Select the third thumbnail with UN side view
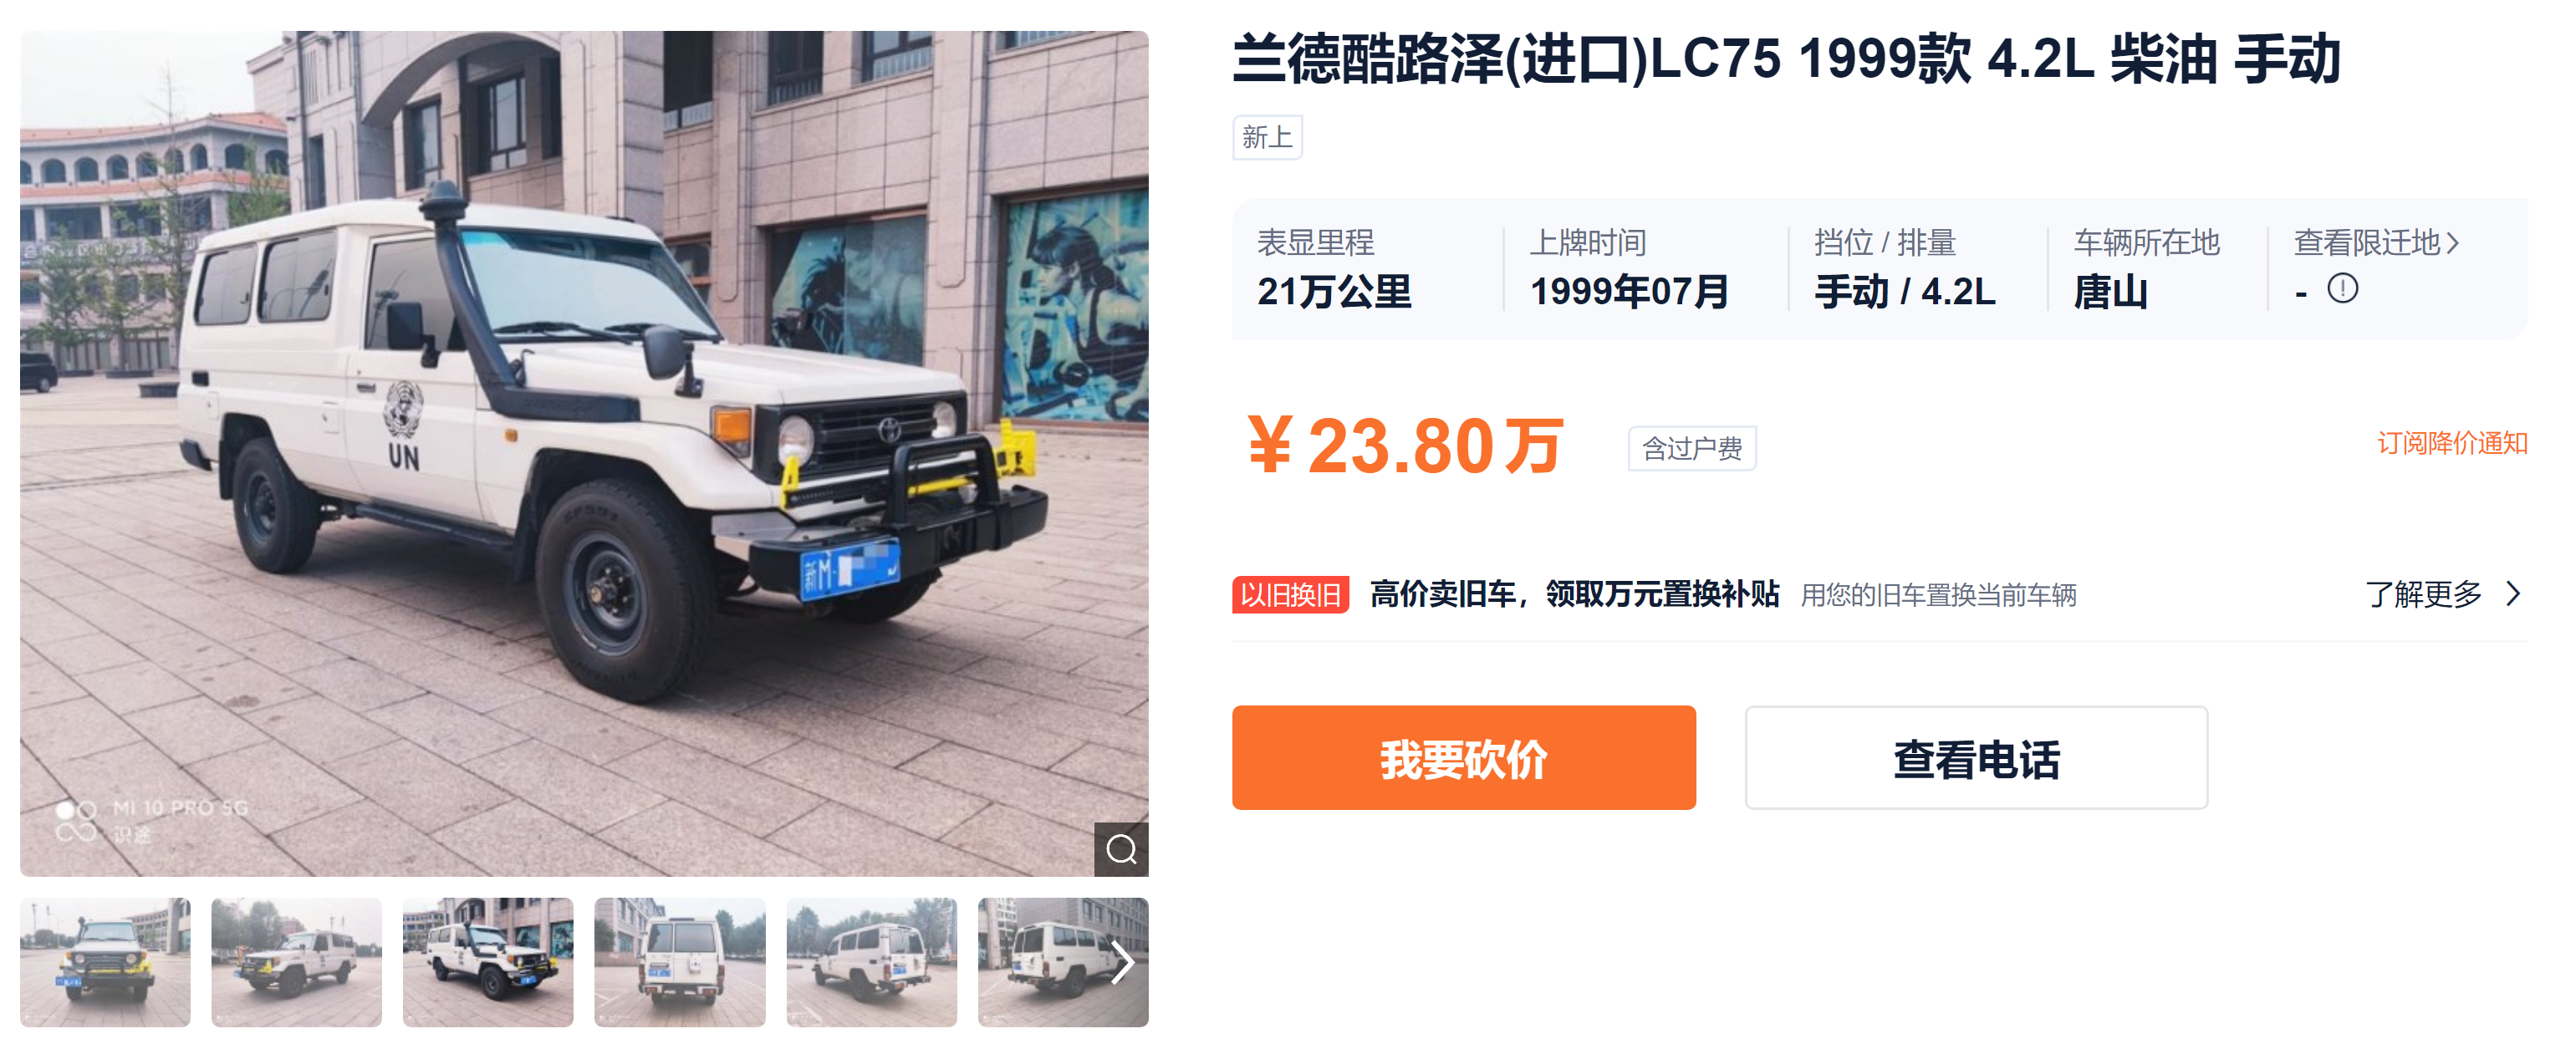 [488, 962]
